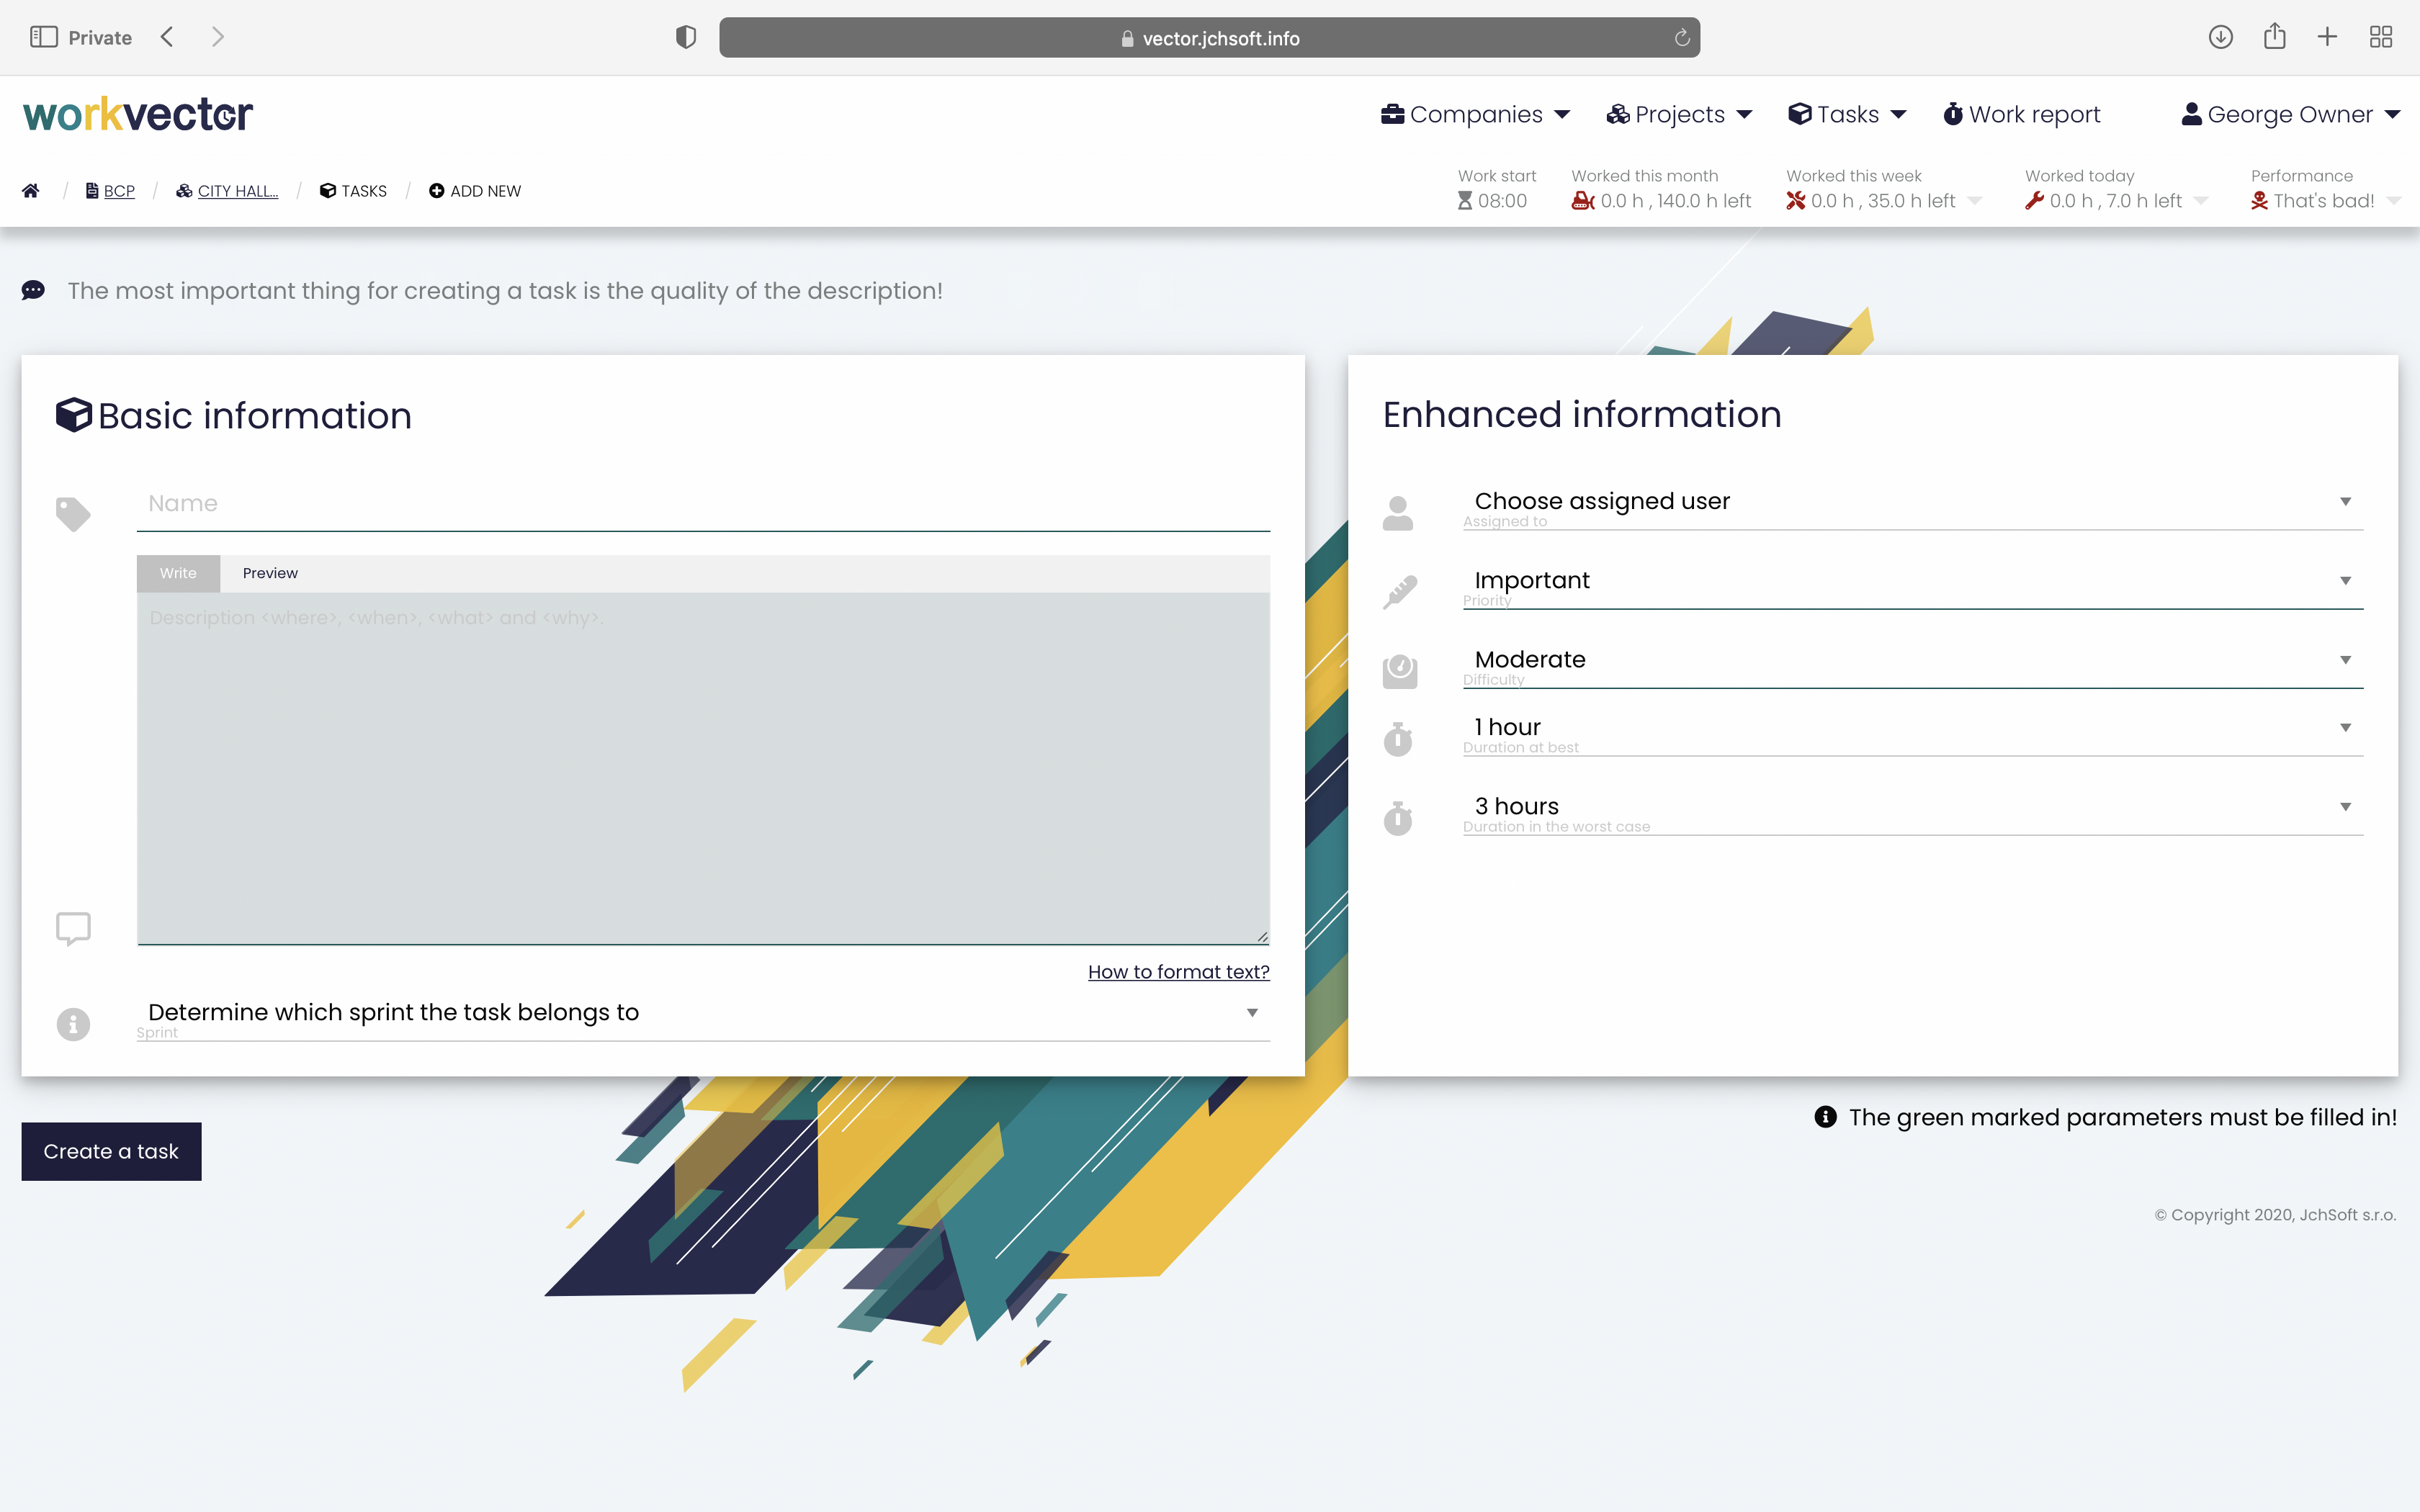Go back with browser back arrow
The height and width of the screenshot is (1512, 2420).
167,37
